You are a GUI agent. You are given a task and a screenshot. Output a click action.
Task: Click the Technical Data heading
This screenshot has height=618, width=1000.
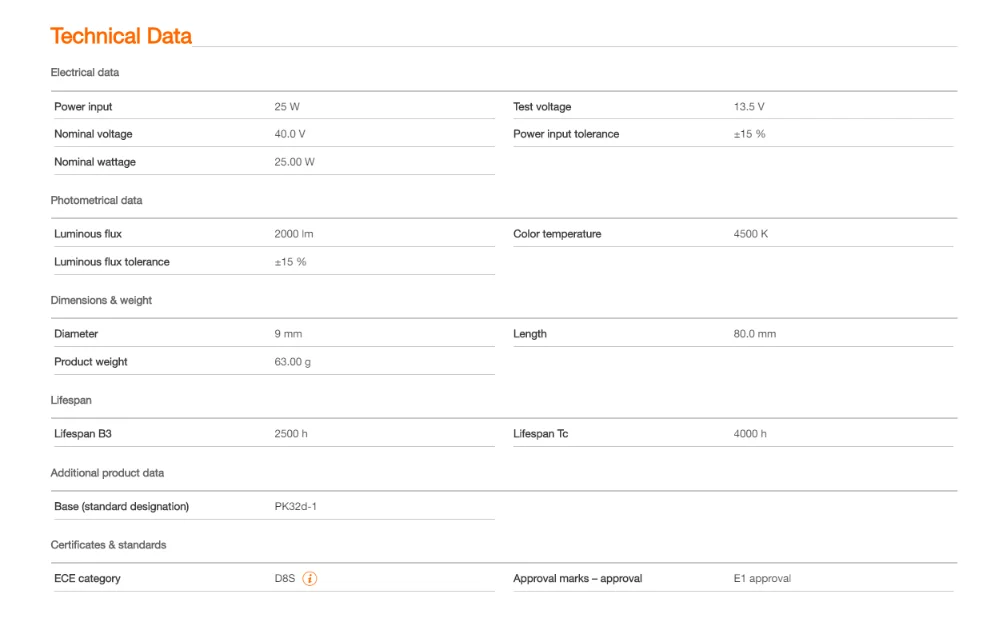(x=121, y=36)
